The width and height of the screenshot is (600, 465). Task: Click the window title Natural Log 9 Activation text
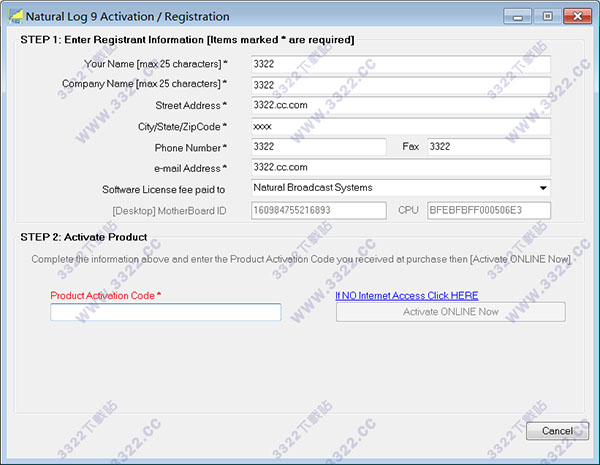(x=127, y=16)
